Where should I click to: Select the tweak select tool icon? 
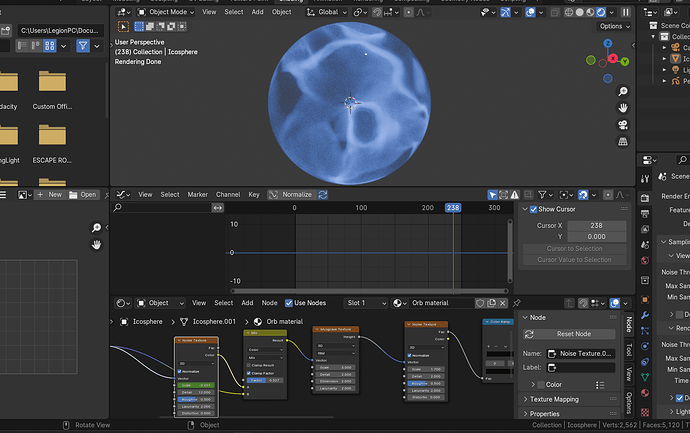(124, 27)
